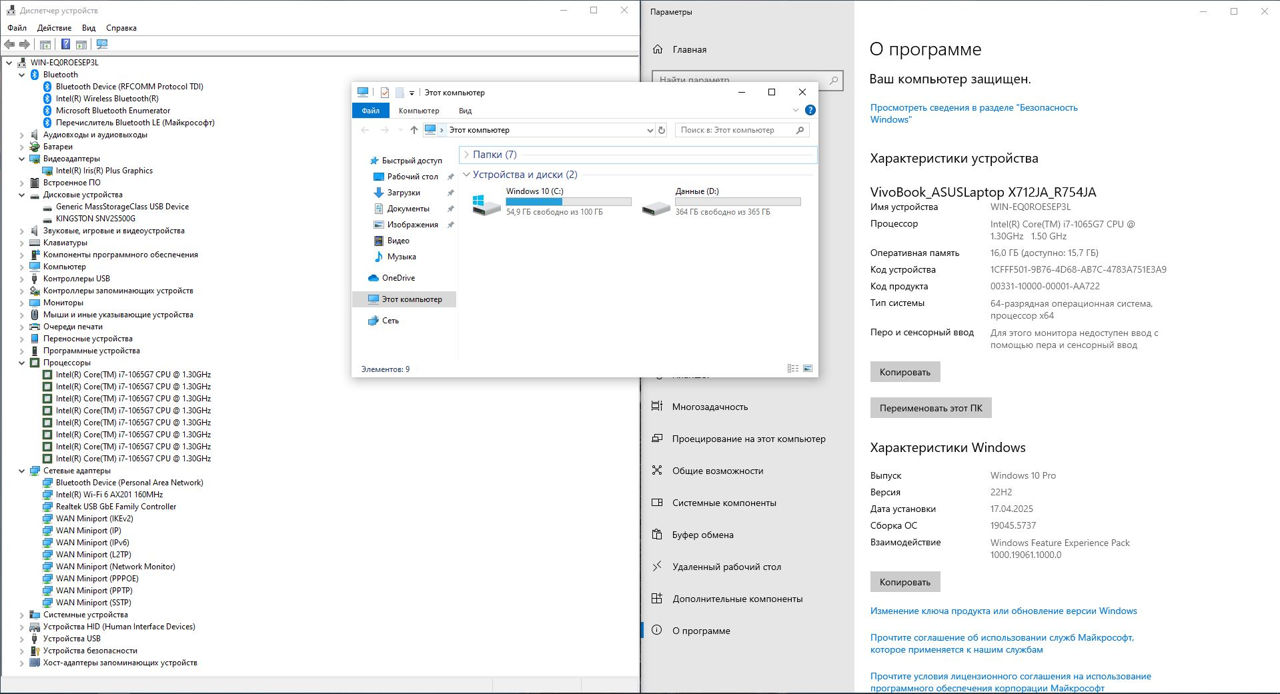
Task: Expand Аудиовходы и аудиовыходы in Device Manager
Action: point(22,134)
